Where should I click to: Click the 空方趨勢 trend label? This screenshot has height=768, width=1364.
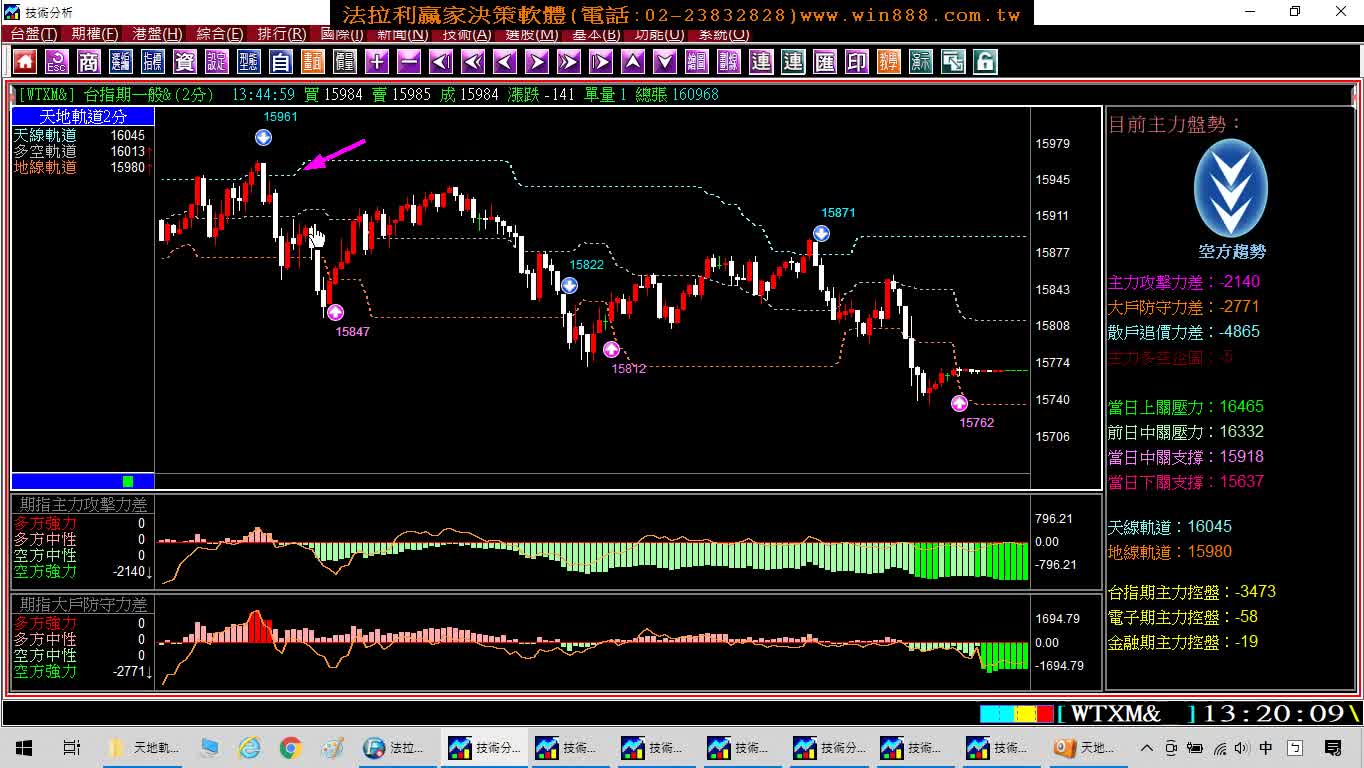click(x=1232, y=252)
